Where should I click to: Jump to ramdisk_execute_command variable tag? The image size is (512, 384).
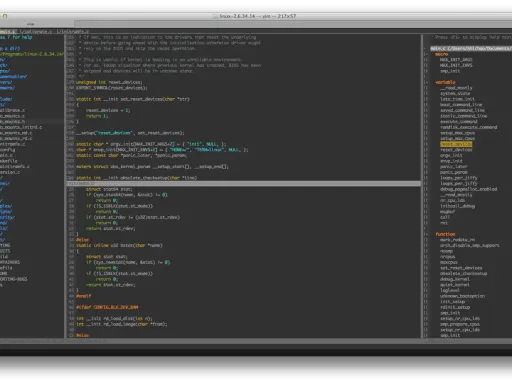tap(469, 127)
